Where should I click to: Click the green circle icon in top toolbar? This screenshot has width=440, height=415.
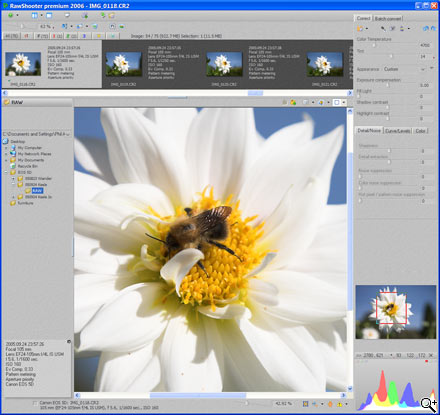click(11, 15)
